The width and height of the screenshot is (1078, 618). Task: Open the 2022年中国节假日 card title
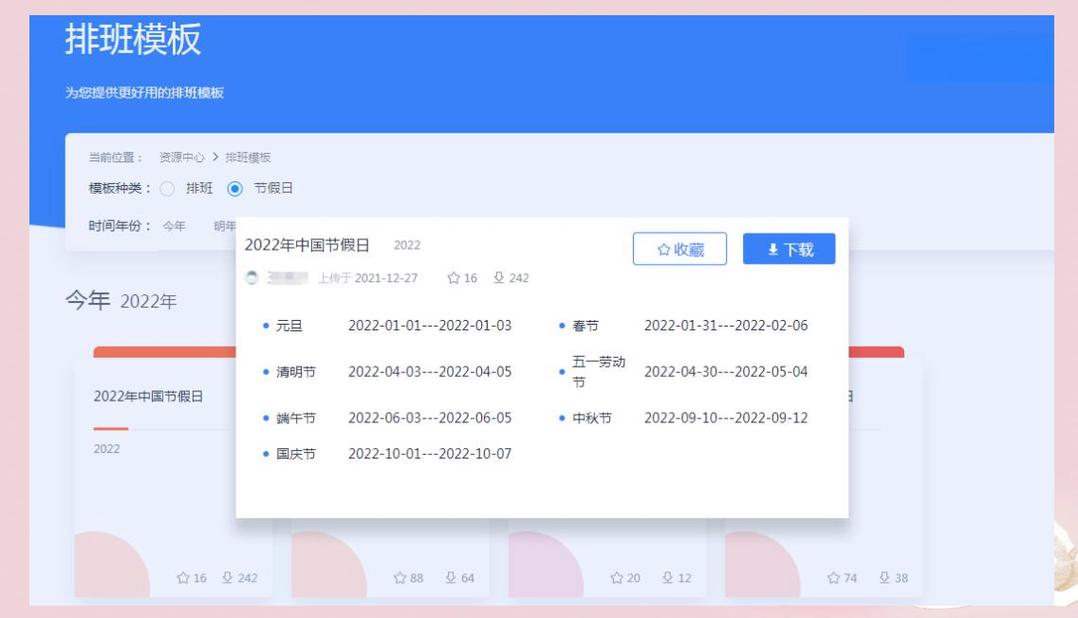coord(148,397)
